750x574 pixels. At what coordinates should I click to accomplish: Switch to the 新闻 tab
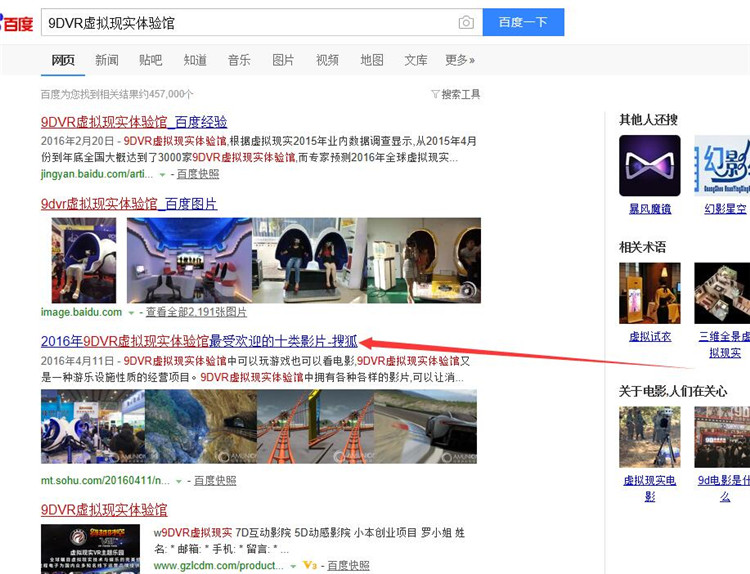click(x=107, y=60)
